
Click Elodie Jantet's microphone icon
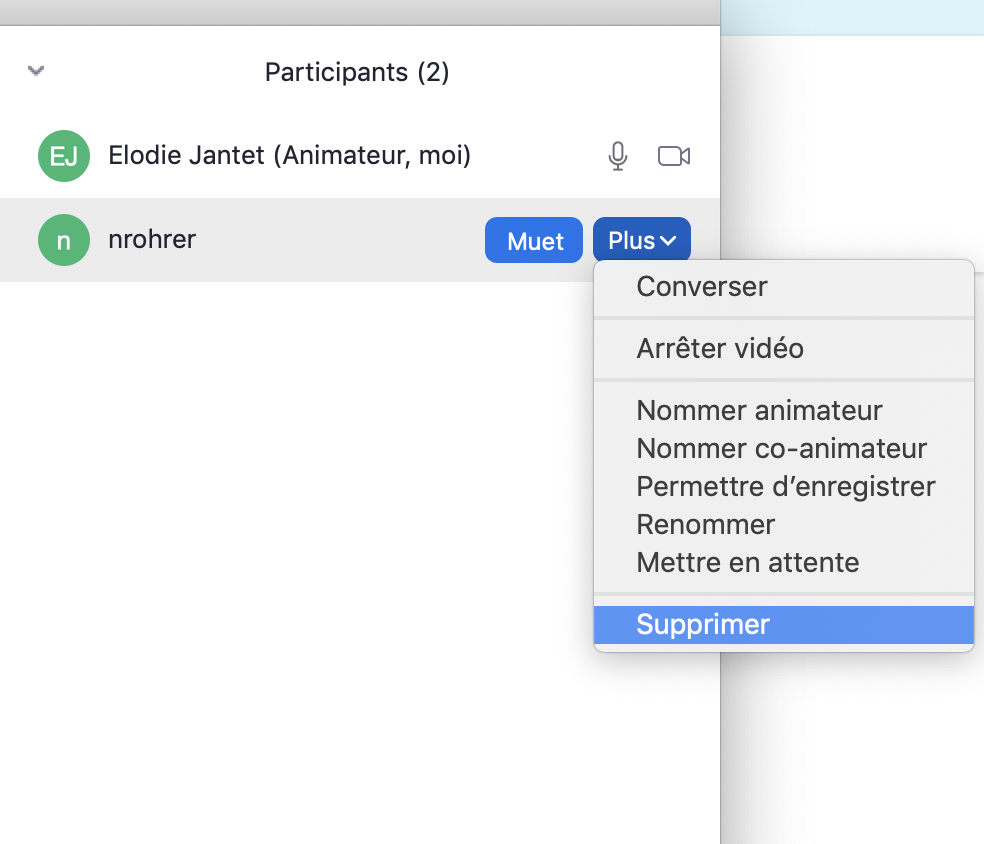point(618,156)
